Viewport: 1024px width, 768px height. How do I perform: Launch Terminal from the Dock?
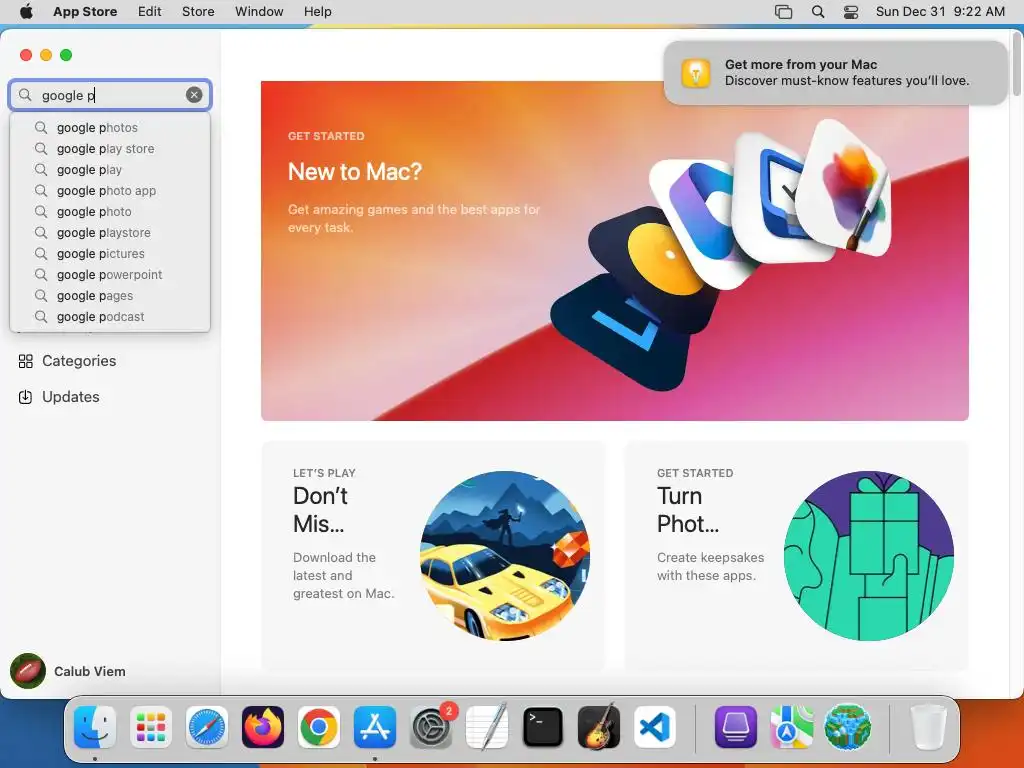543,727
